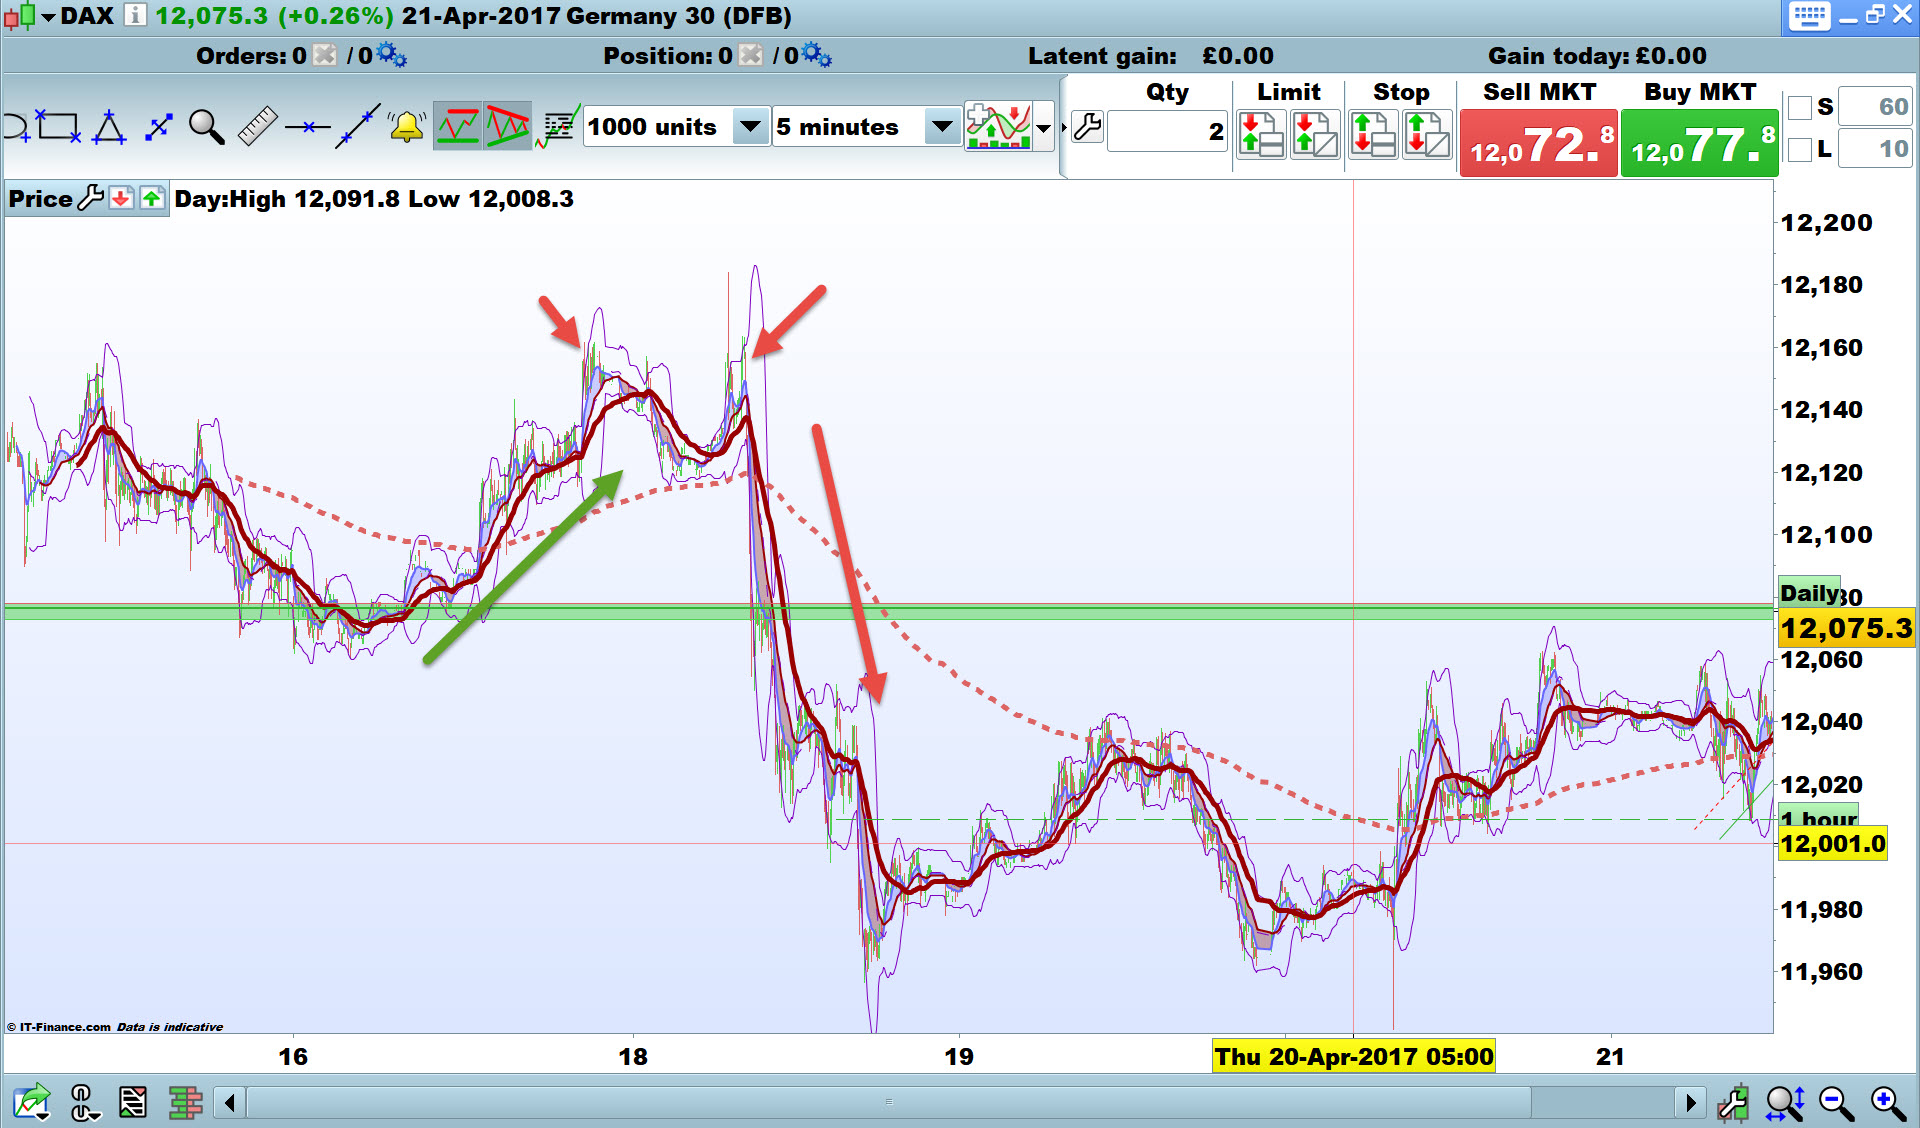The height and width of the screenshot is (1128, 1920).
Task: Click the zoom out icon at bottom right
Action: point(1836,1103)
